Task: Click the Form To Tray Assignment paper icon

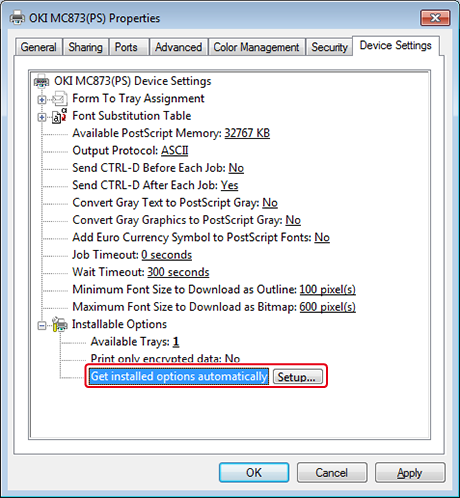Action: coord(60,99)
